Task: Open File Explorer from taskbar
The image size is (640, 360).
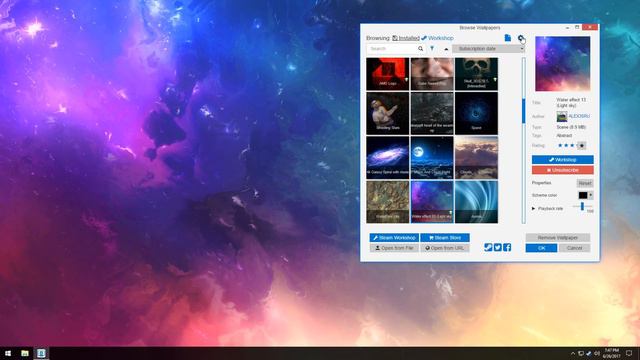Action: 25,353
